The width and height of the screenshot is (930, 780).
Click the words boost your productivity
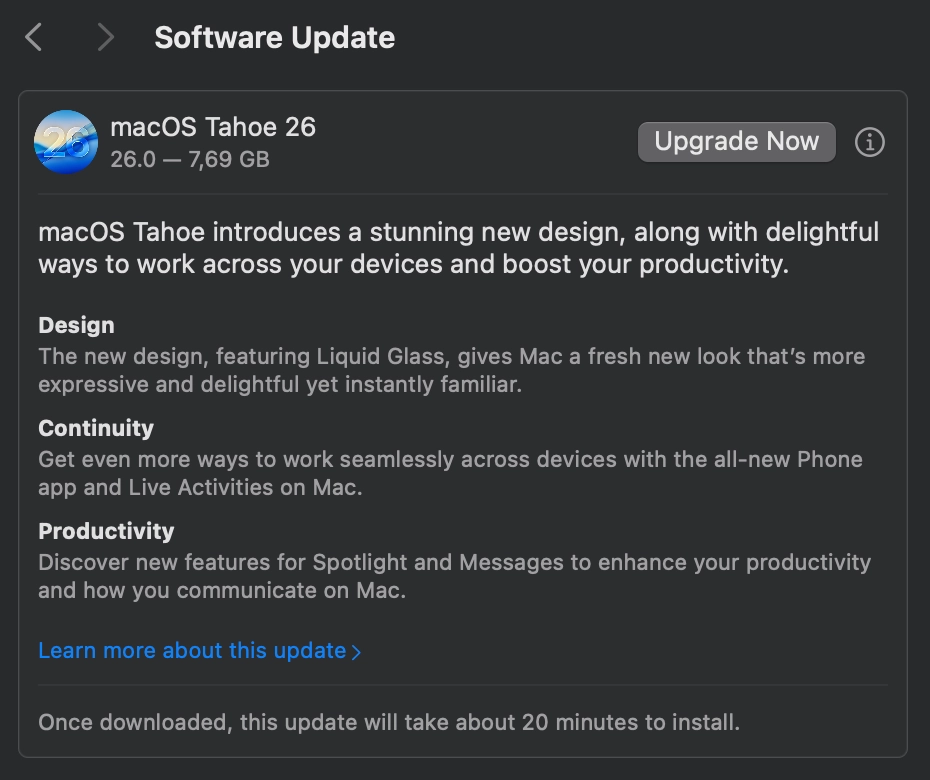click(x=645, y=264)
